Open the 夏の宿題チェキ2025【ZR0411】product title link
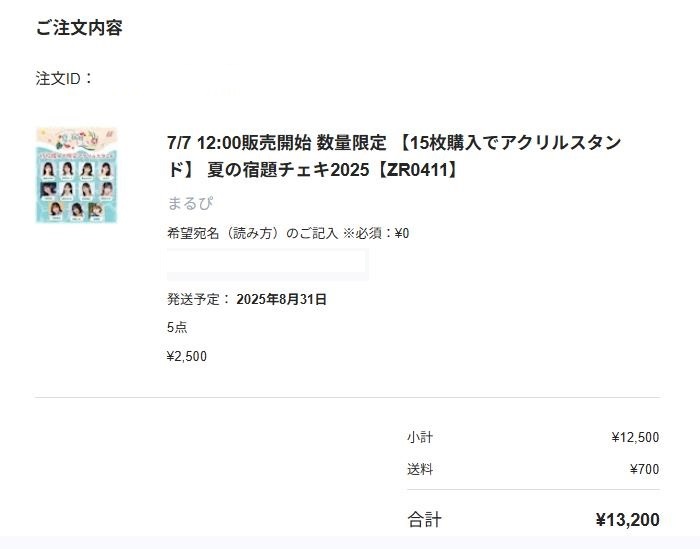The height and width of the screenshot is (549, 700). (x=394, y=156)
